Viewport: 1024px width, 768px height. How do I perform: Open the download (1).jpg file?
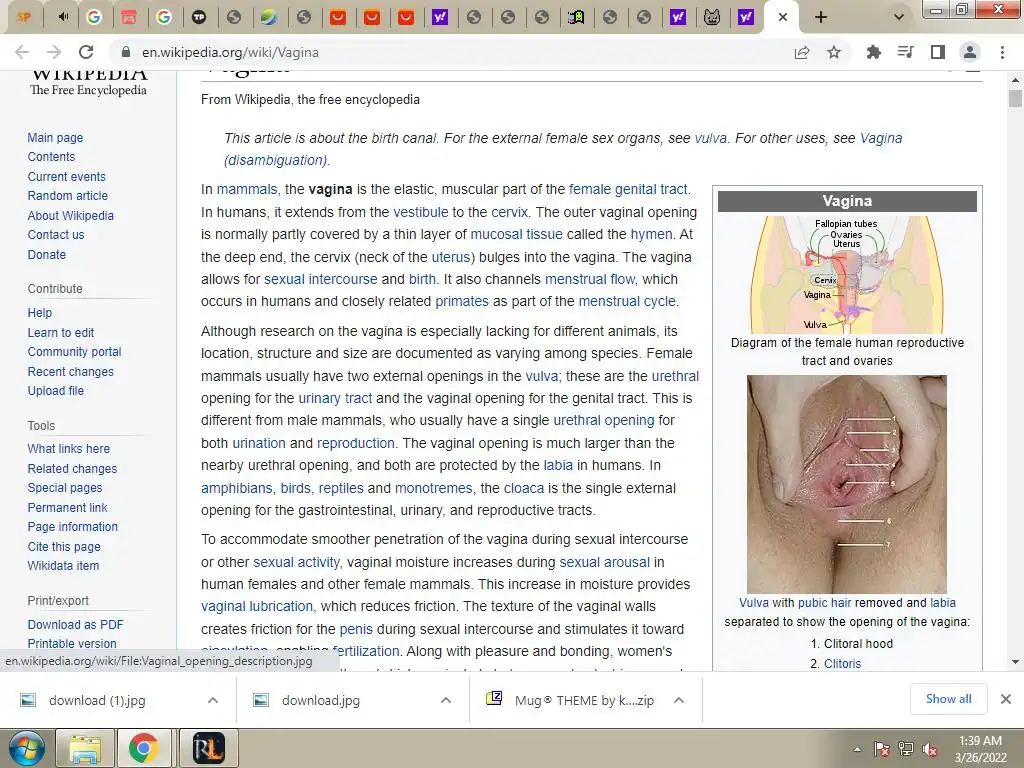pos(97,700)
